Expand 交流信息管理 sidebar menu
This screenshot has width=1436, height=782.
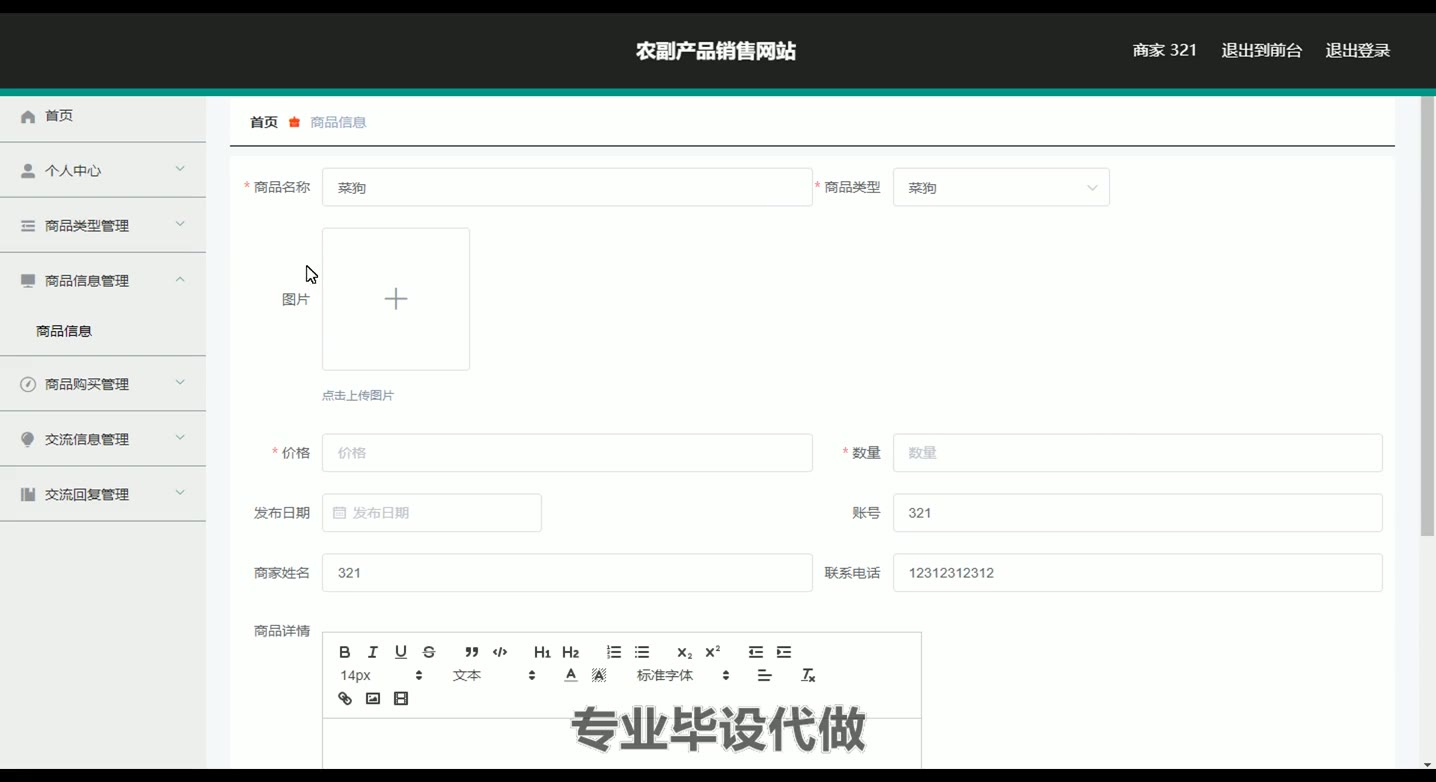click(x=103, y=438)
